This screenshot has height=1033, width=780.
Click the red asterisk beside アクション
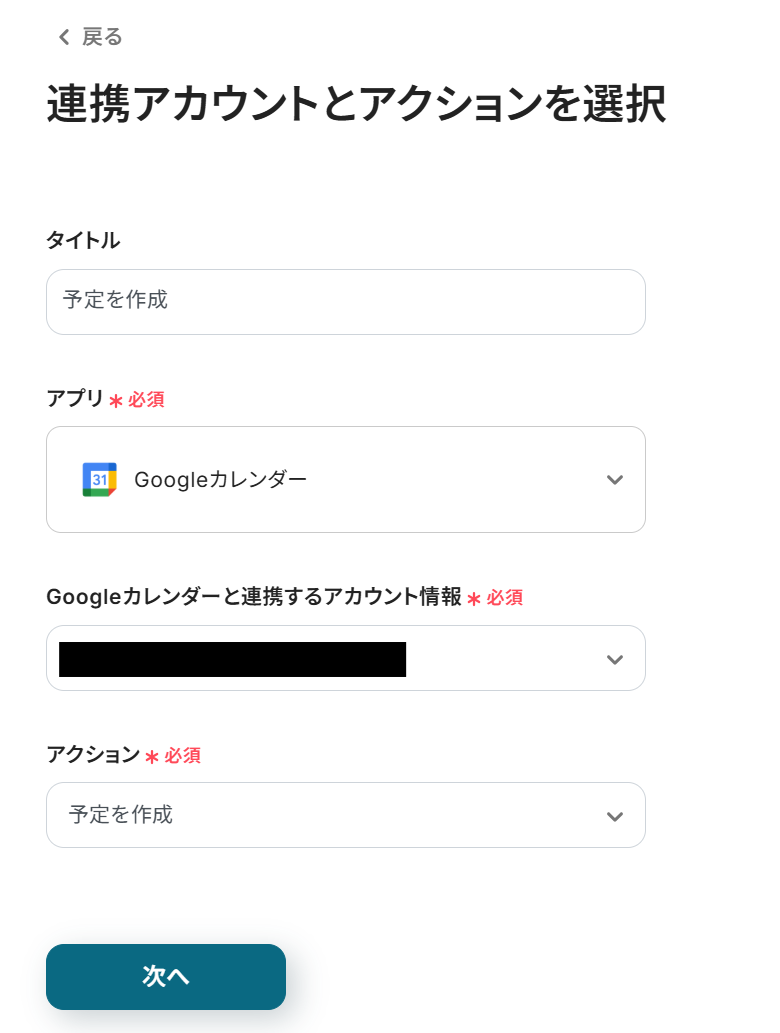152,757
